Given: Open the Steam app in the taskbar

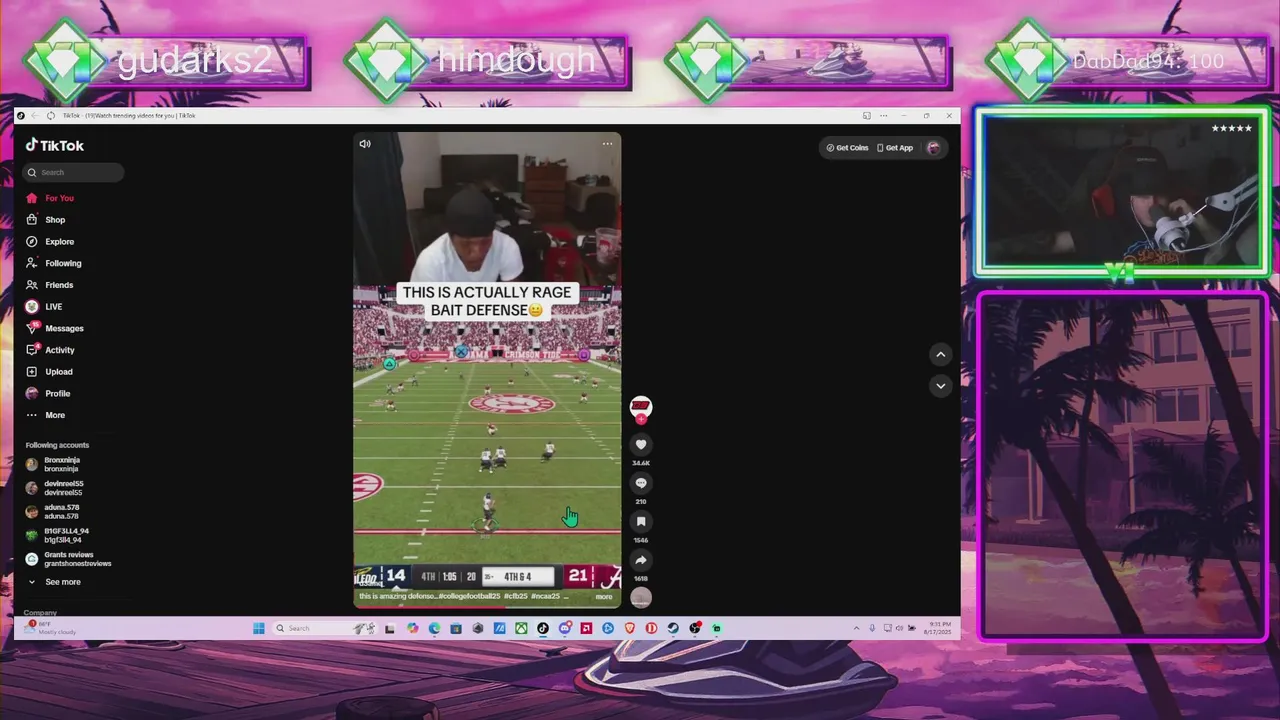Looking at the screenshot, I should click(673, 628).
